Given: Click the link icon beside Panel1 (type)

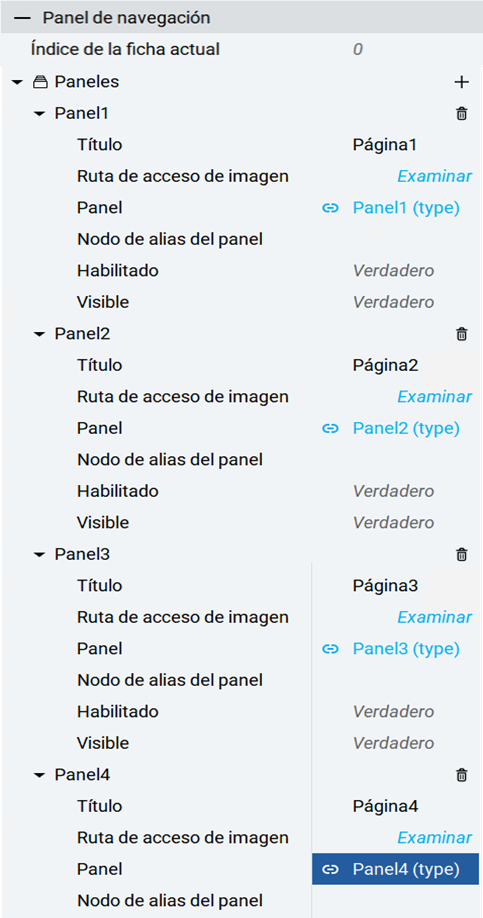Looking at the screenshot, I should [331, 208].
